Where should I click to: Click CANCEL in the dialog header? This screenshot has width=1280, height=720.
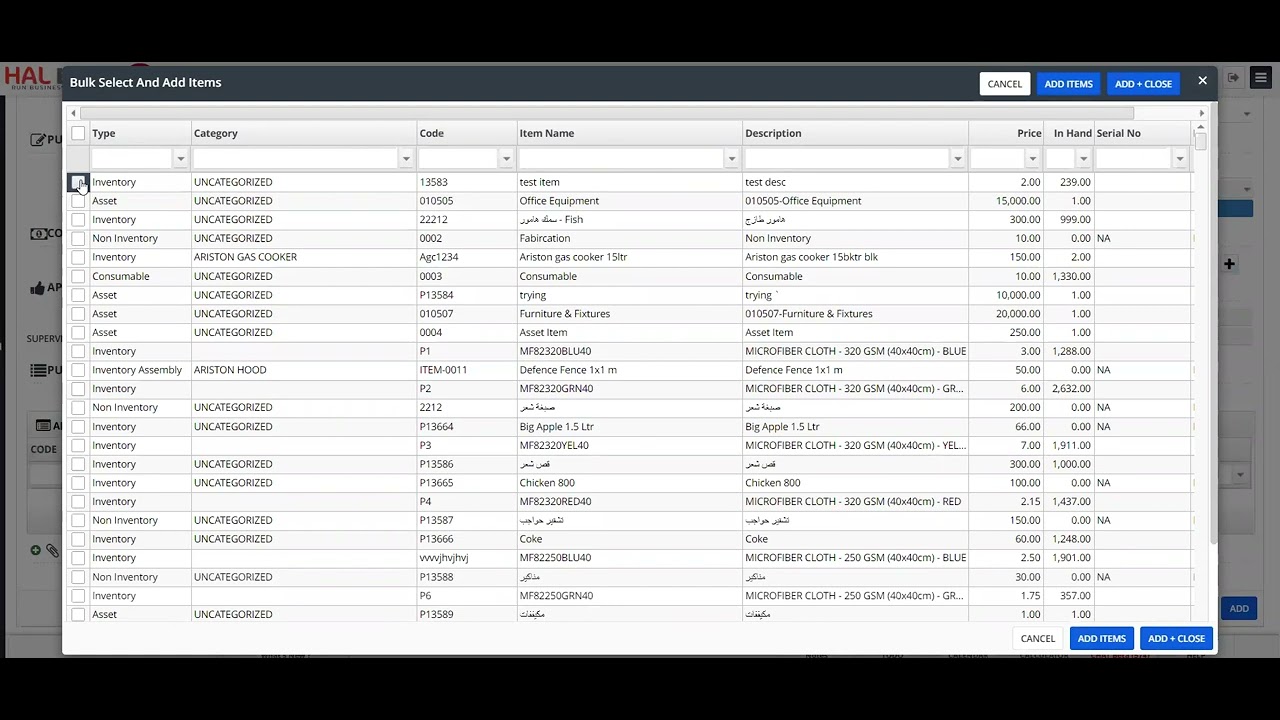(1005, 84)
